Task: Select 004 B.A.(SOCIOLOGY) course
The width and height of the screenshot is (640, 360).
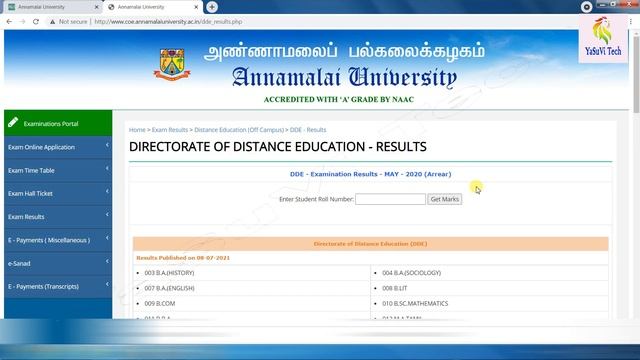Action: [x=411, y=273]
